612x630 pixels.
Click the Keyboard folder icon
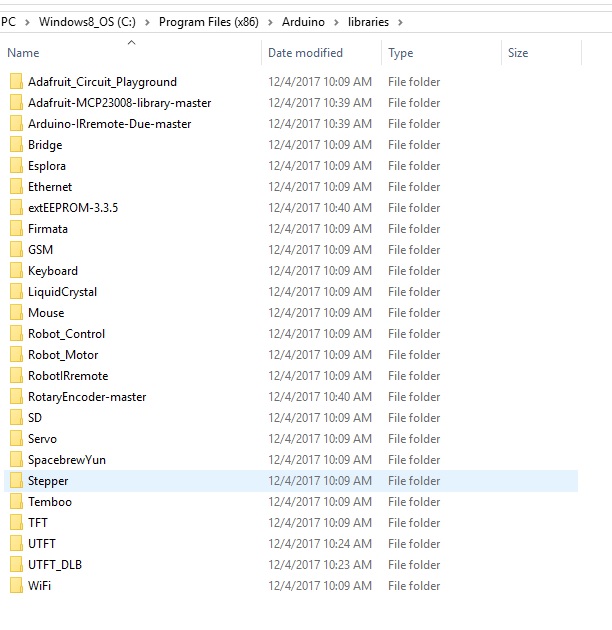point(16,270)
